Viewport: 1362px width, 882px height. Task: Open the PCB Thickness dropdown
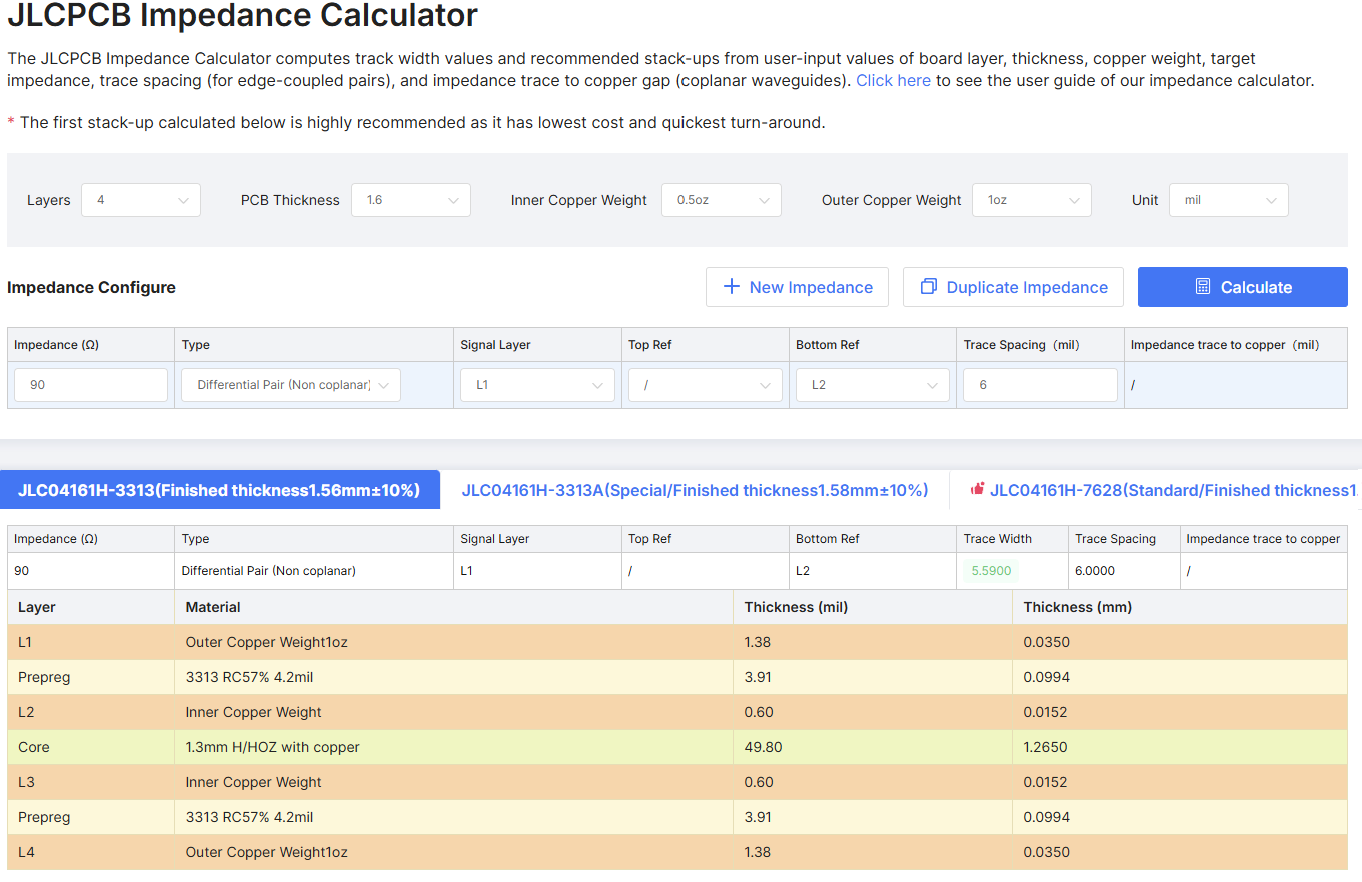tap(410, 200)
